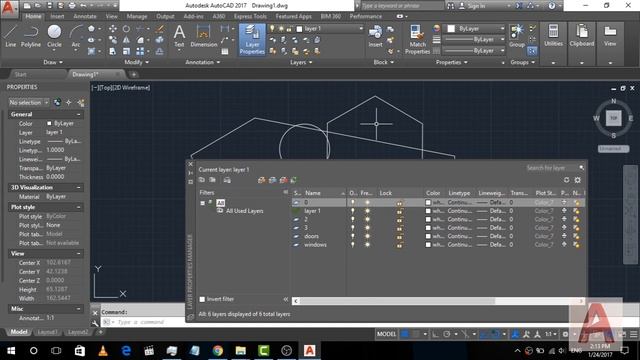
Task: Open Chrome from the taskbar
Action: (x=218, y=351)
